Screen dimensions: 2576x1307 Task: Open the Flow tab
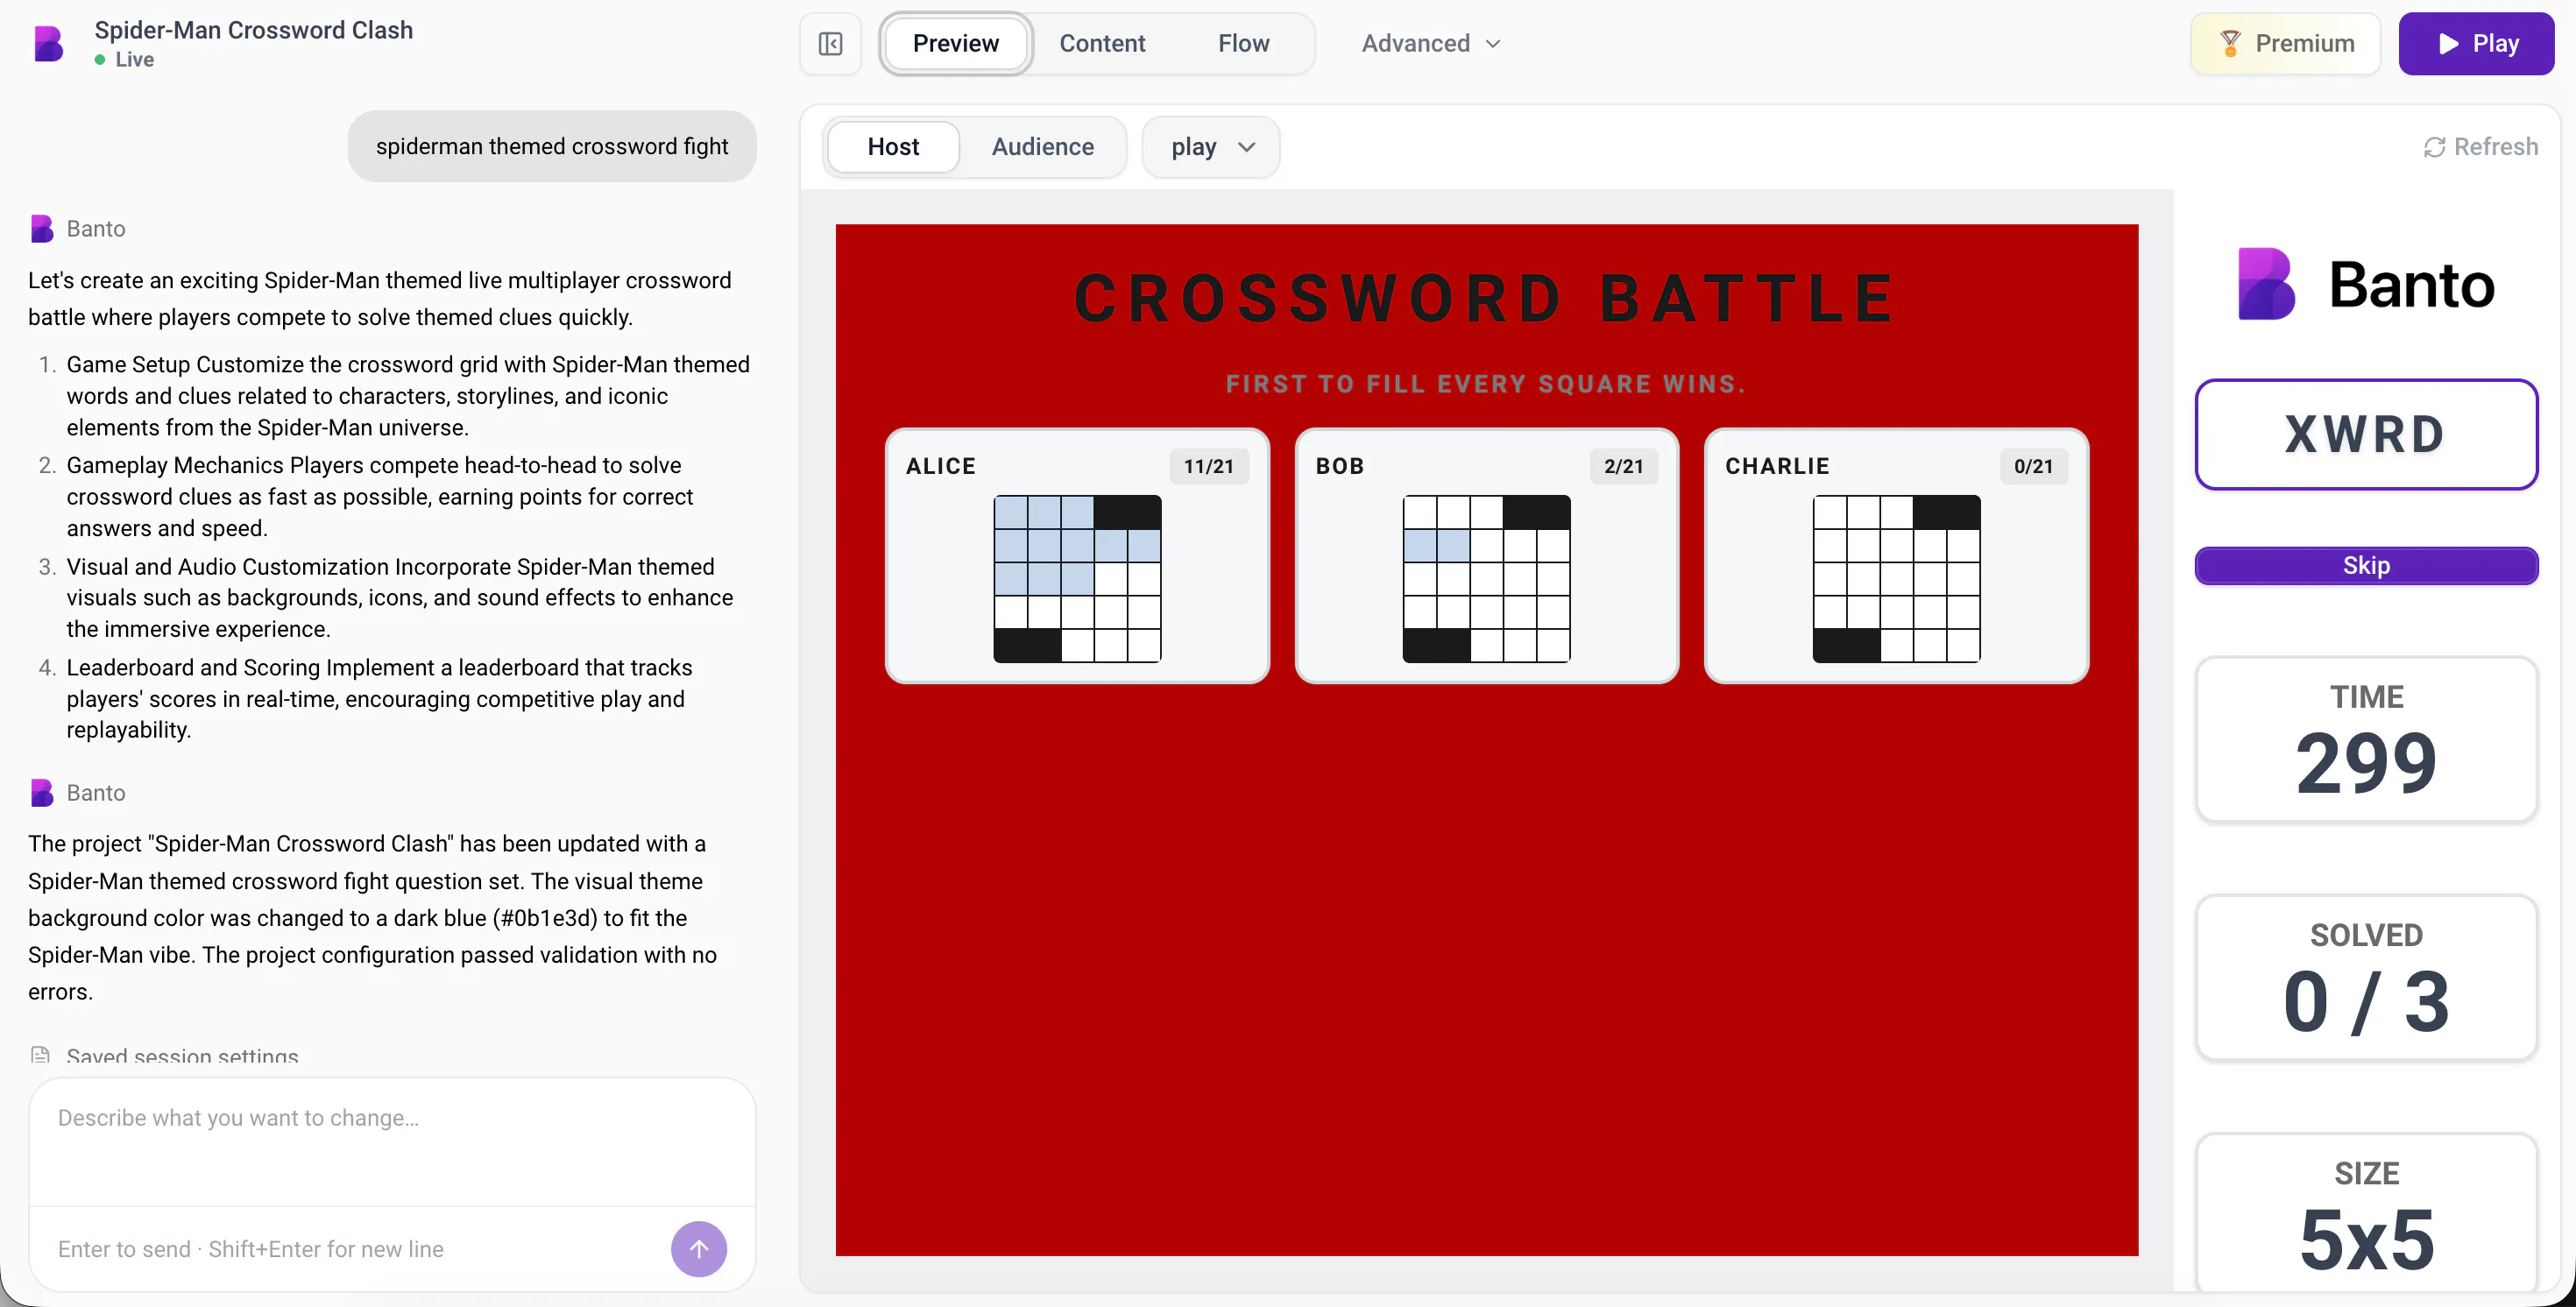pyautogui.click(x=1243, y=43)
